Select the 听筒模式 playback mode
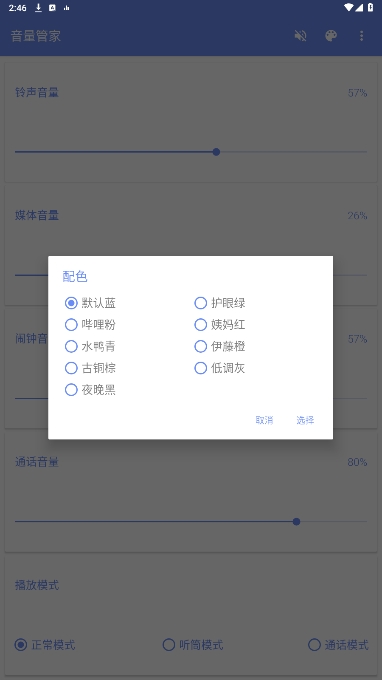 [193, 645]
